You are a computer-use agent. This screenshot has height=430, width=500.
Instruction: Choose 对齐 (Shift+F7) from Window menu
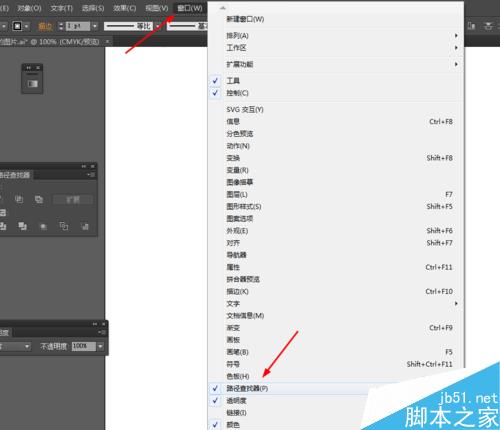[336, 243]
